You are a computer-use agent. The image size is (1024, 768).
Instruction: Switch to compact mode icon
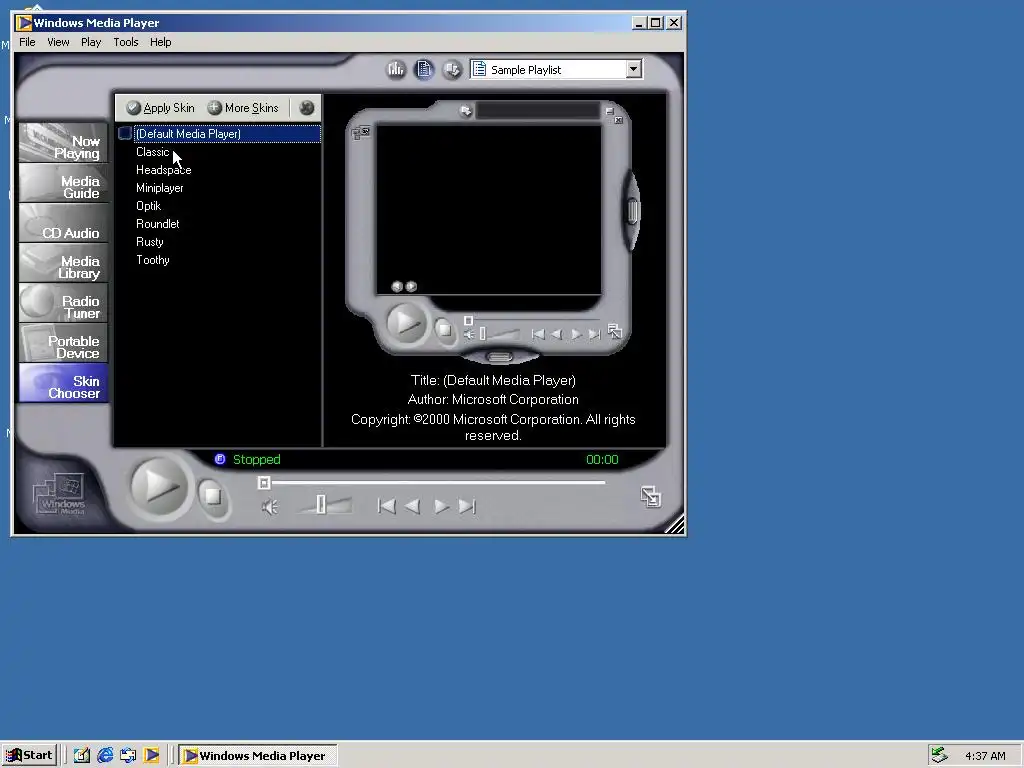click(x=650, y=497)
